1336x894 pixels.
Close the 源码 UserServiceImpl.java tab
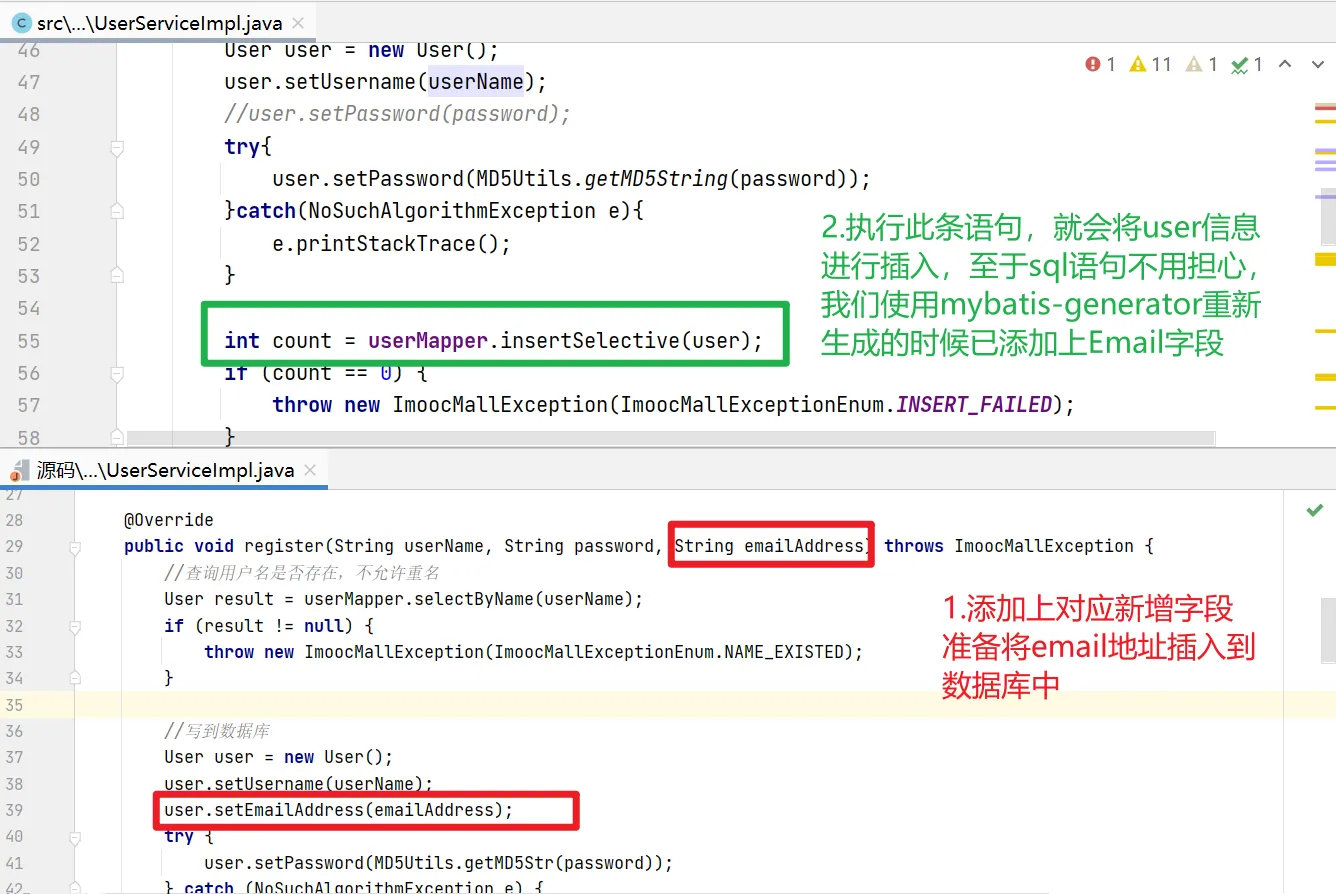pyautogui.click(x=310, y=470)
